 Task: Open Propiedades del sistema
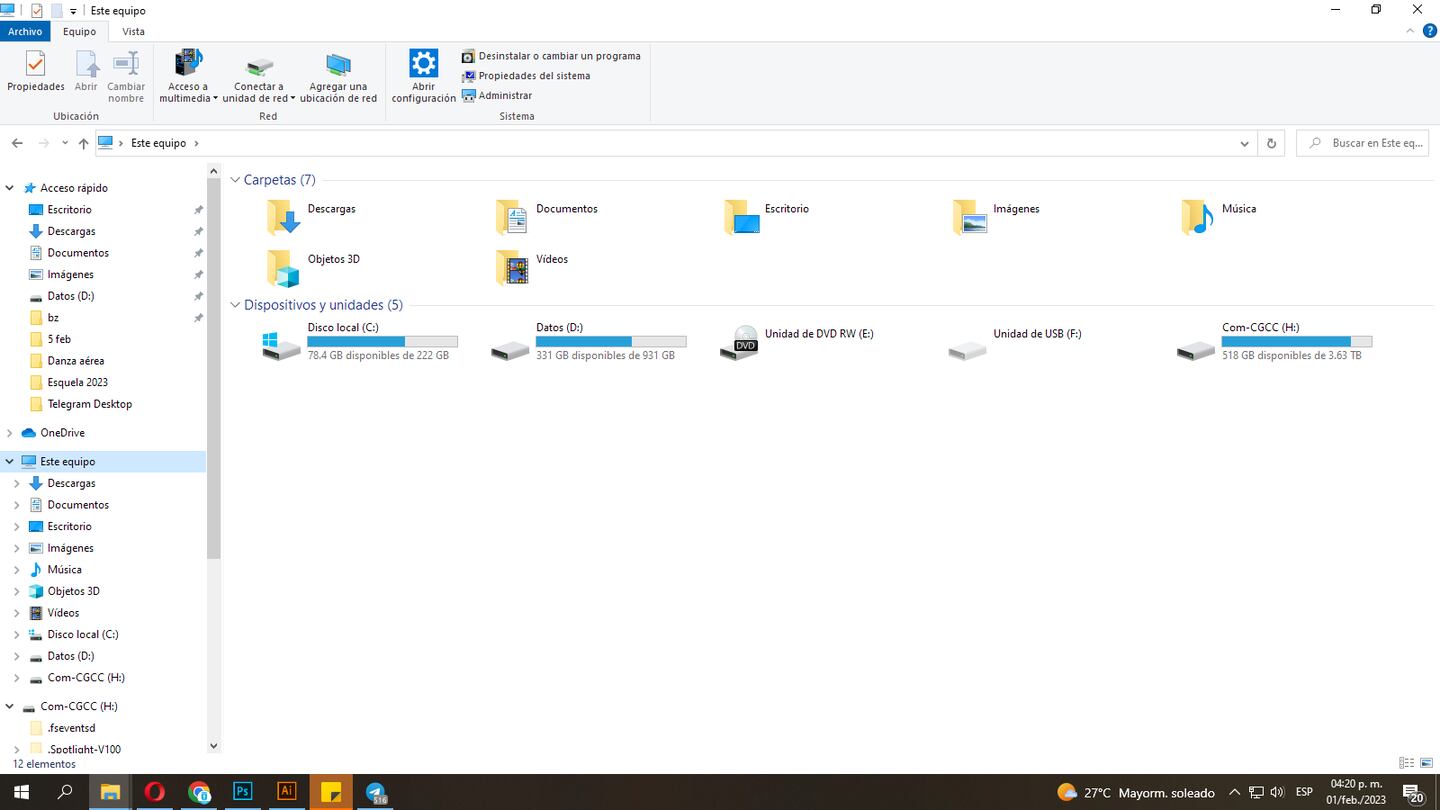pyautogui.click(x=533, y=76)
